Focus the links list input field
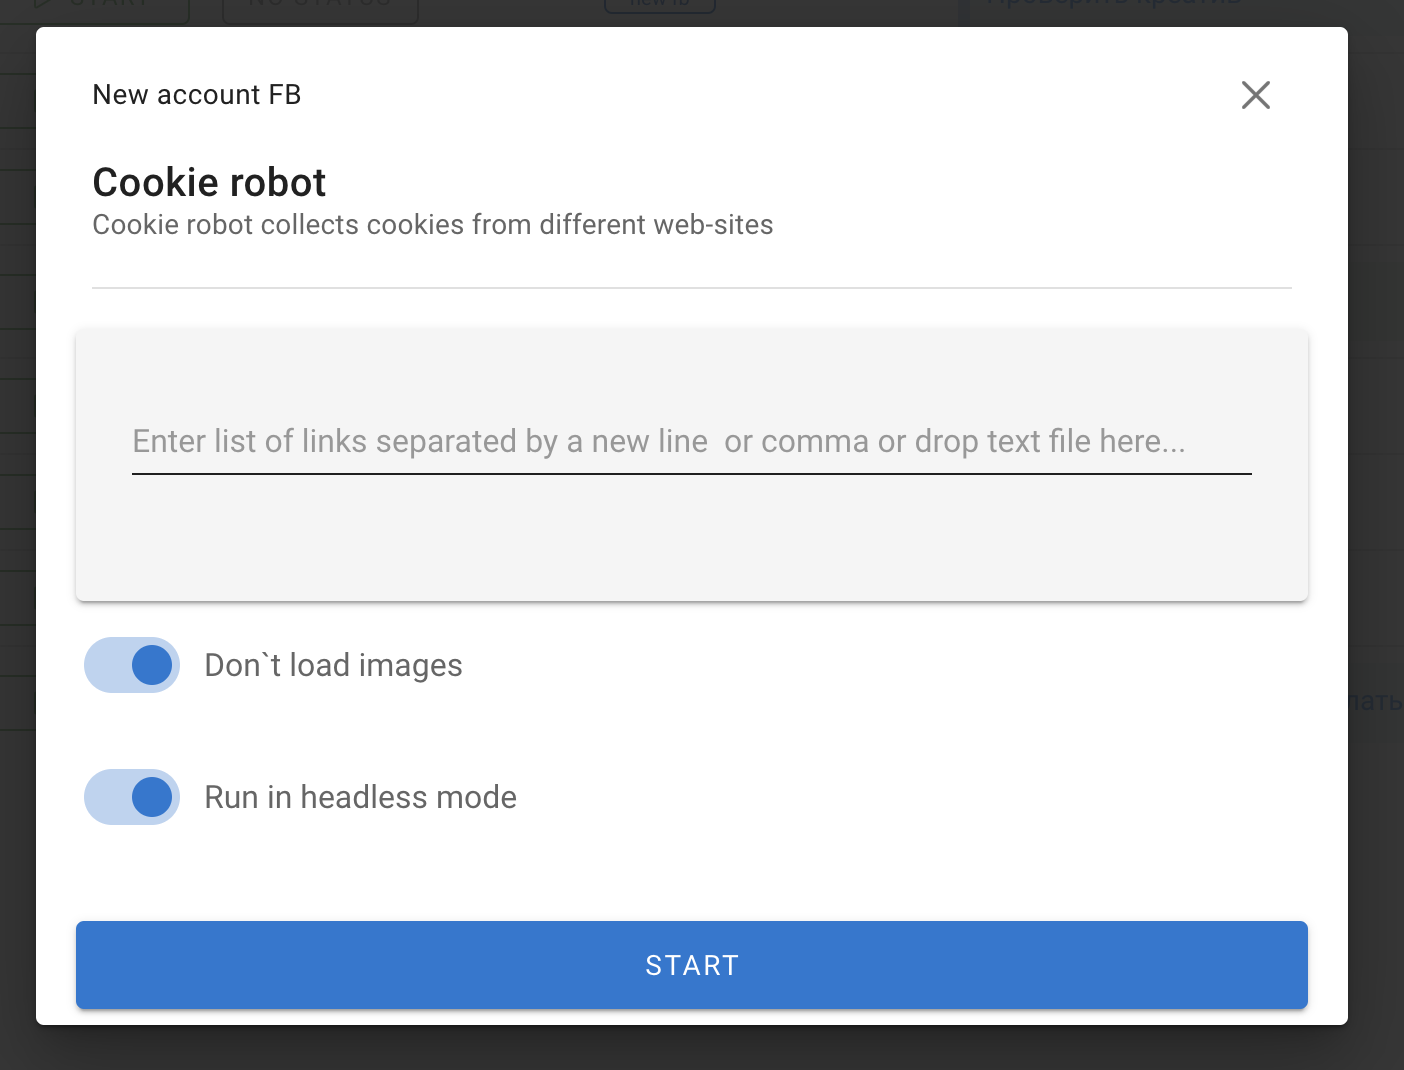This screenshot has width=1404, height=1070. [x=692, y=441]
